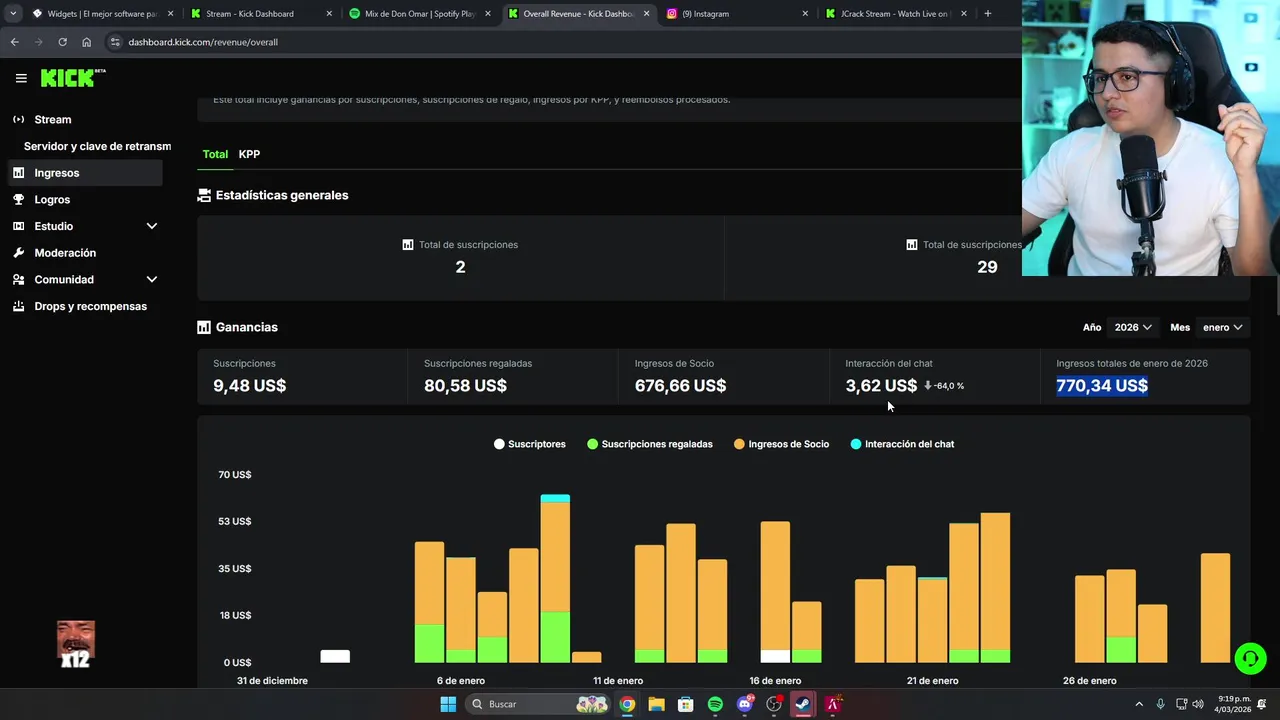Viewport: 1280px width, 720px height.
Task: Open the hamburger menu next to Kick logo
Action: (21, 78)
